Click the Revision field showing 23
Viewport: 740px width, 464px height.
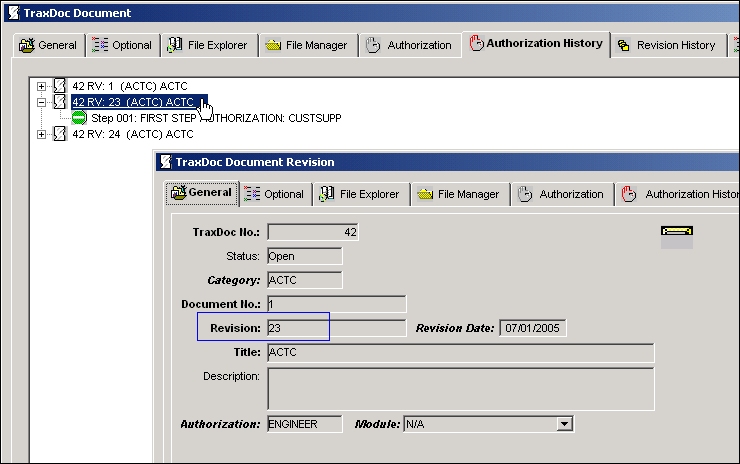(x=336, y=328)
